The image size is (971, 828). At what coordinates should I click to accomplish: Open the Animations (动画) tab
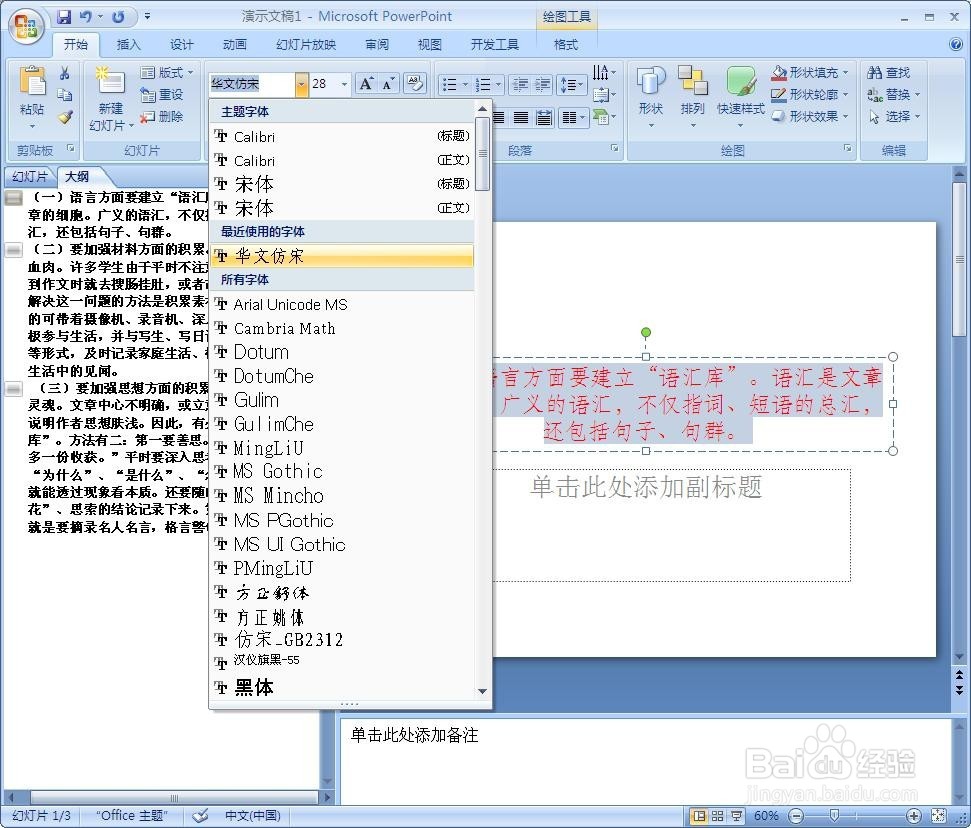(x=235, y=45)
